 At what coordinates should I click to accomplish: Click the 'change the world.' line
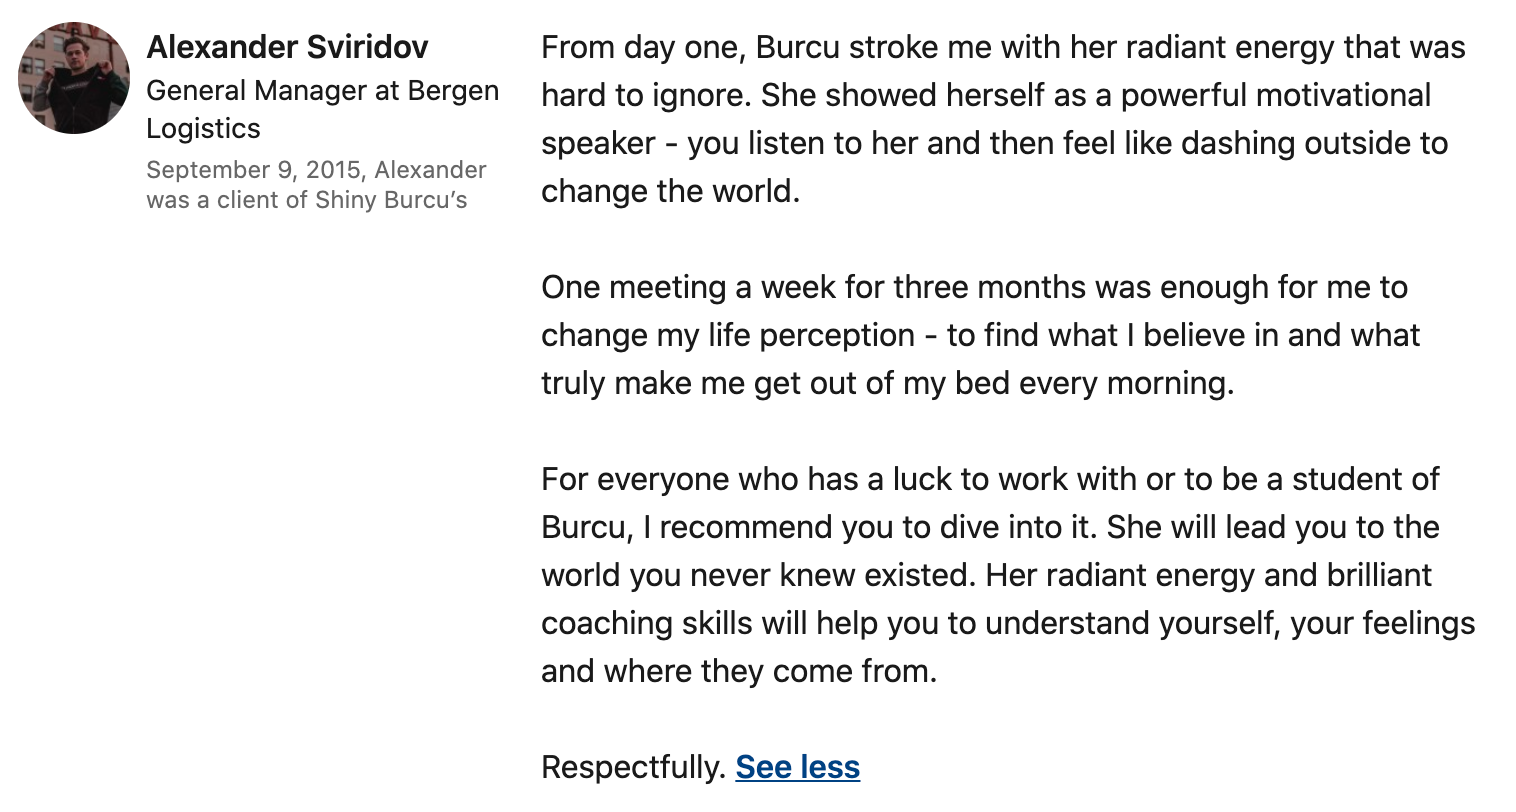point(670,191)
